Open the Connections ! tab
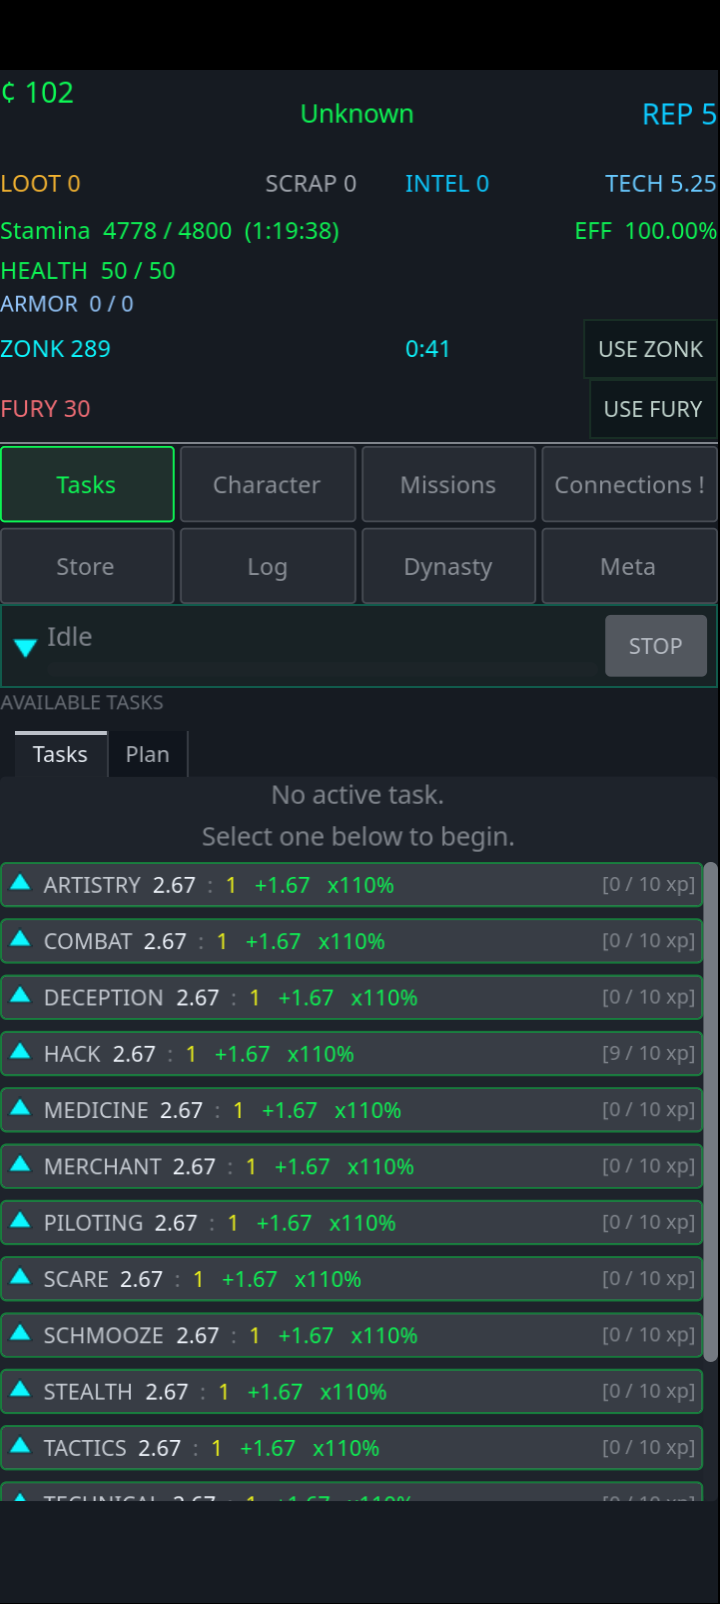720x1604 pixels. (x=629, y=485)
